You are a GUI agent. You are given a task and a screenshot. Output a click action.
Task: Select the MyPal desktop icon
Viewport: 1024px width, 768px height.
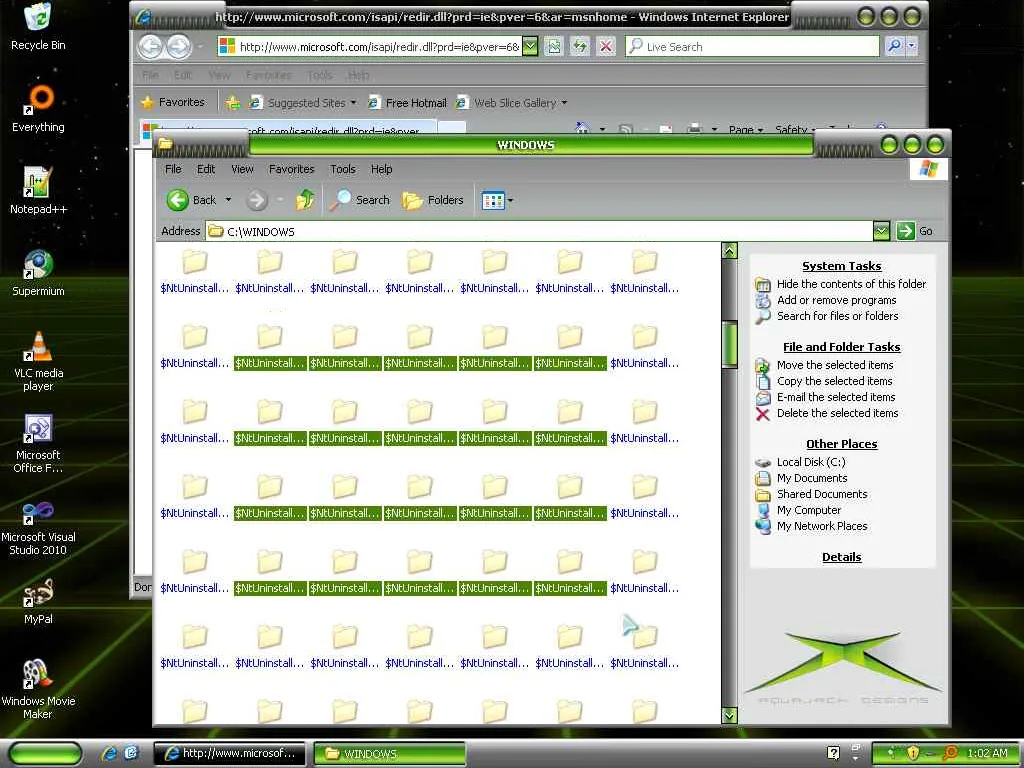(x=38, y=601)
